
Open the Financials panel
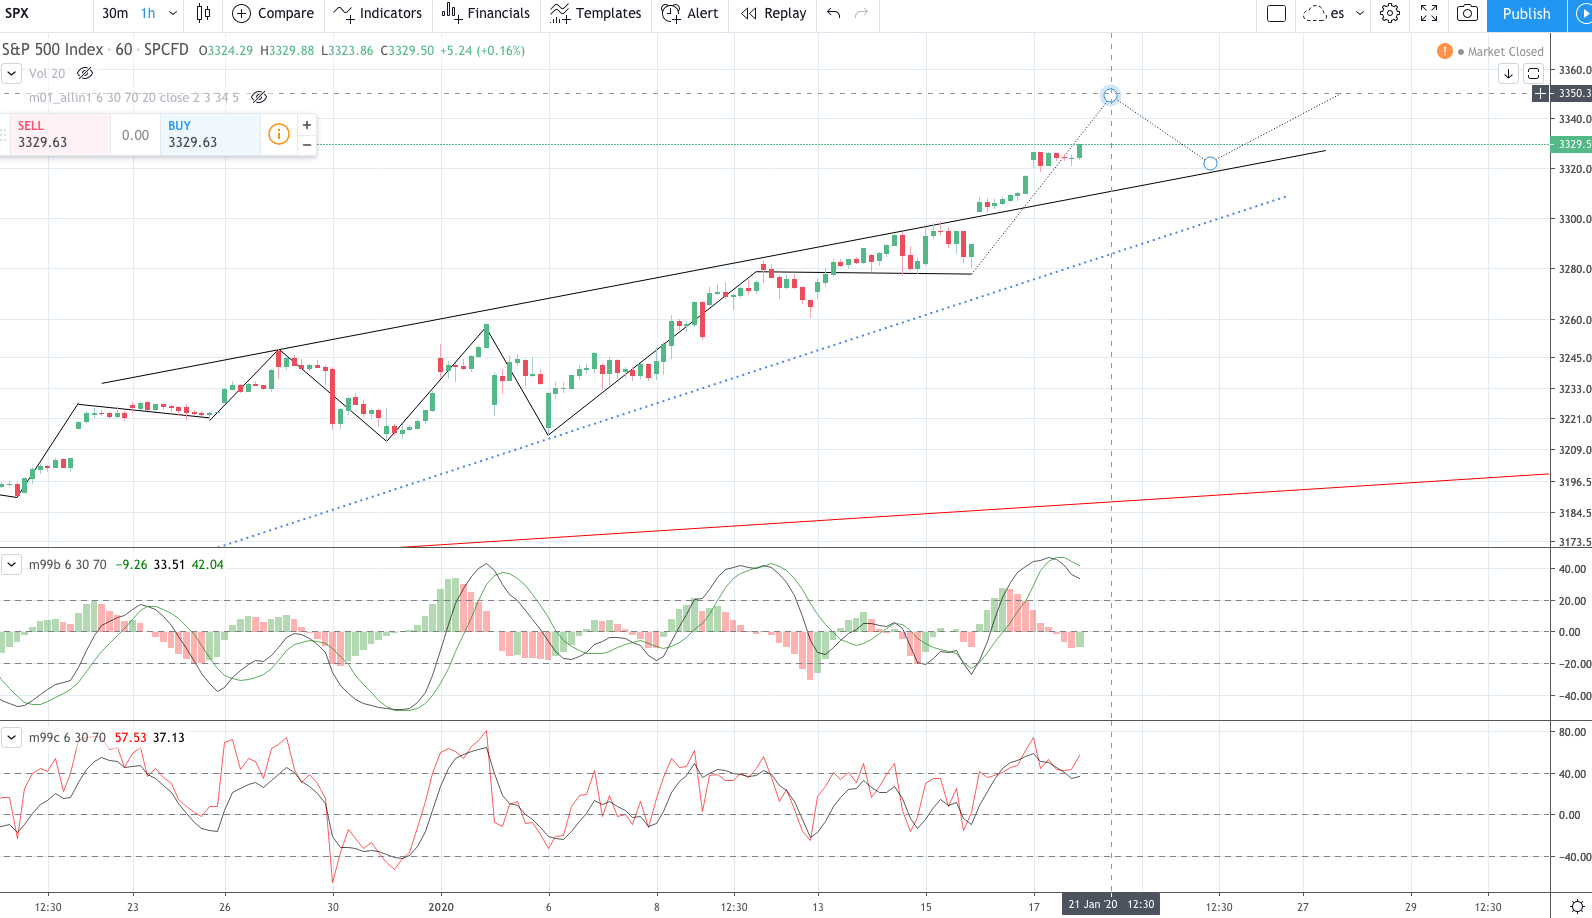pyautogui.click(x=486, y=13)
